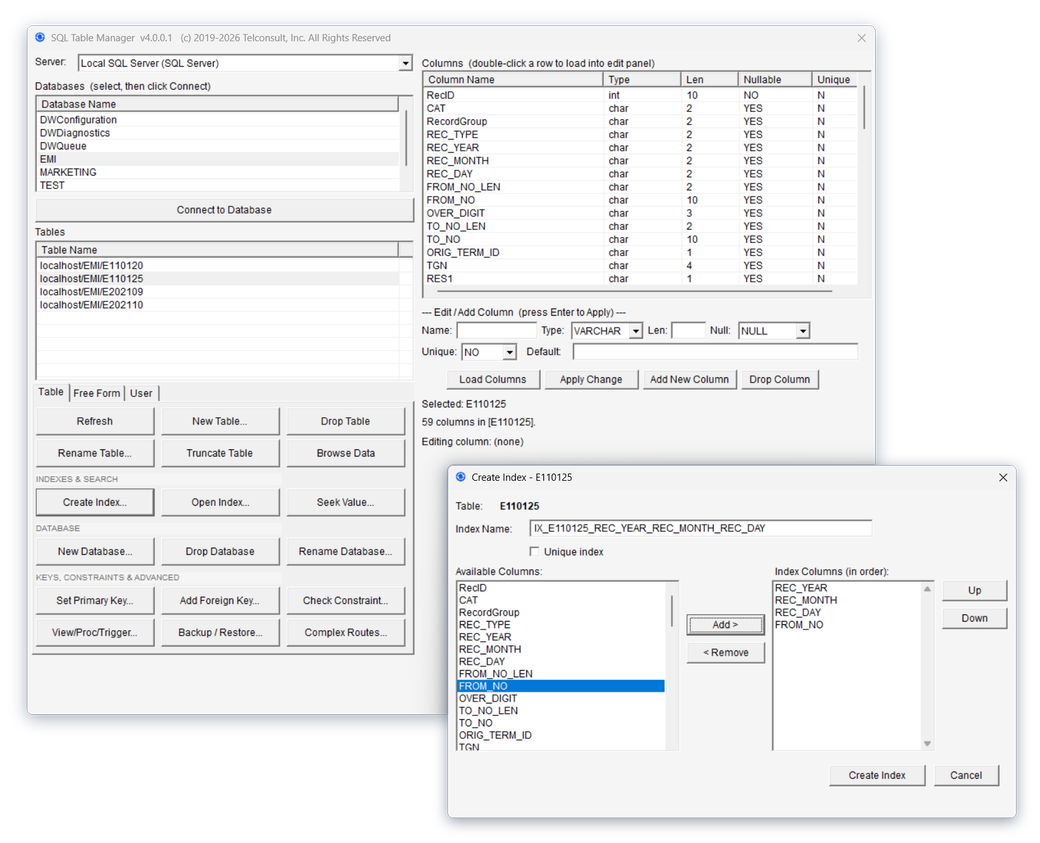Click the Drop Table button
The image size is (1040, 843).
(346, 421)
